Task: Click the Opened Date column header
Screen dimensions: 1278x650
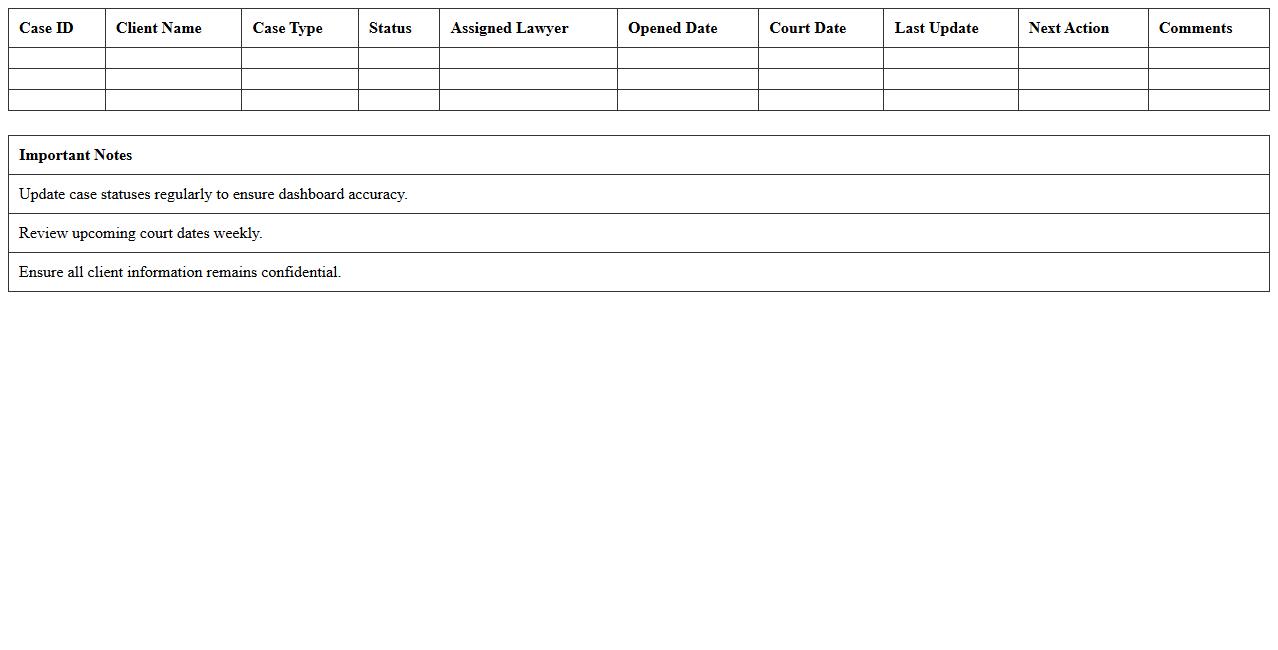Action: click(x=672, y=28)
